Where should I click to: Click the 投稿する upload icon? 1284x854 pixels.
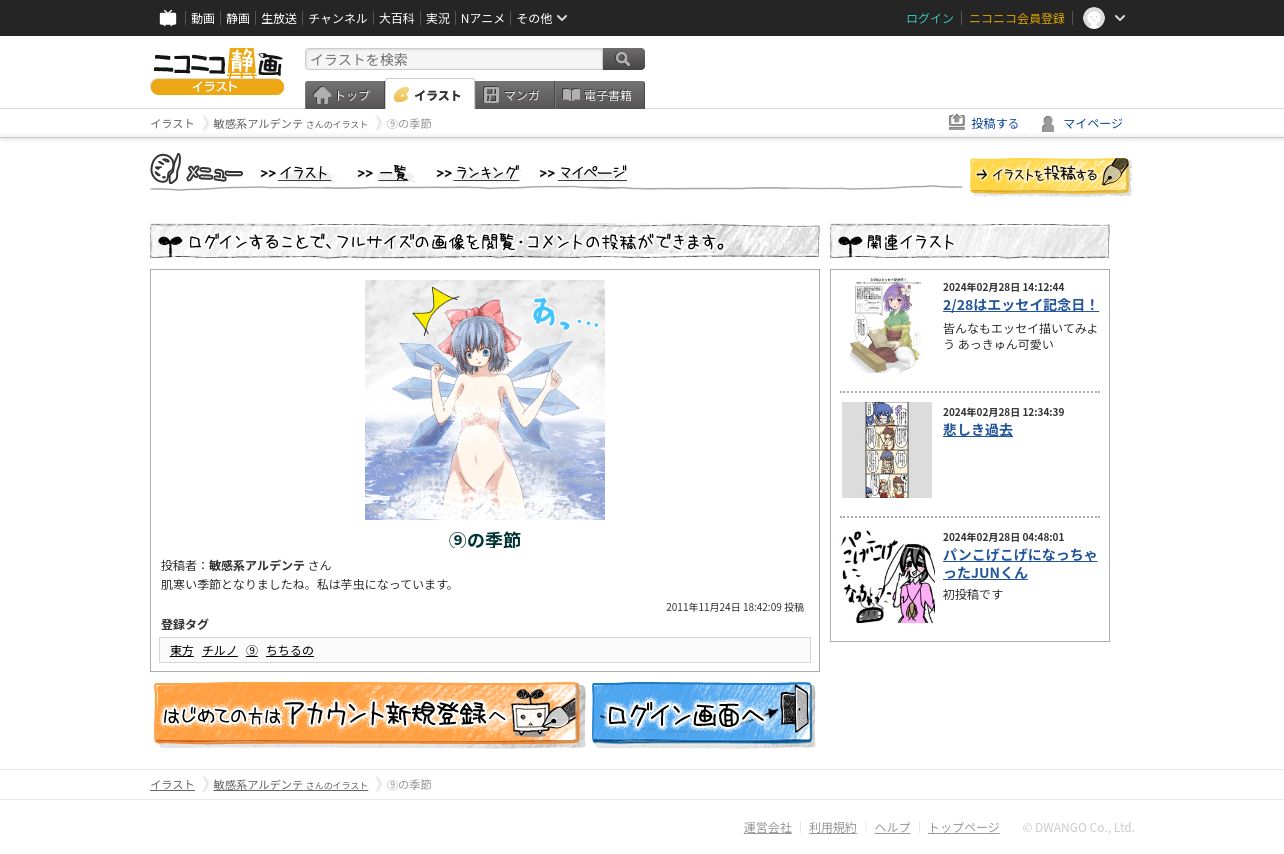point(957,122)
